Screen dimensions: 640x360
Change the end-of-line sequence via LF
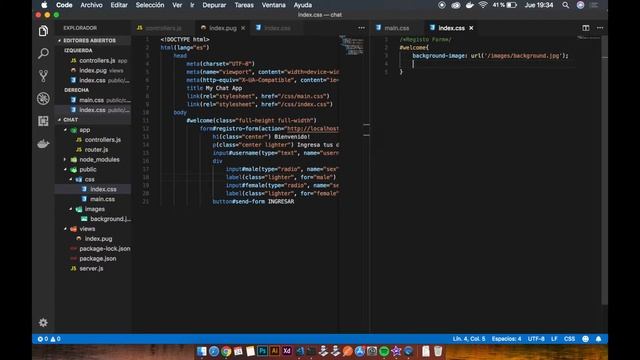tap(554, 339)
